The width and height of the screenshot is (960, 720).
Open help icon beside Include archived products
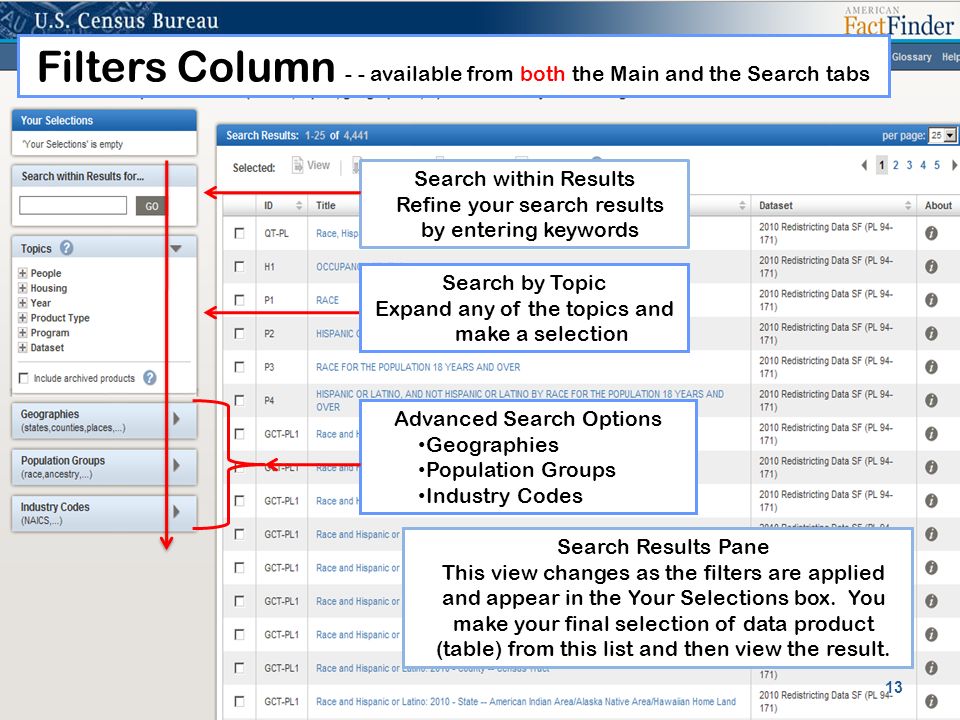pyautogui.click(x=150, y=378)
